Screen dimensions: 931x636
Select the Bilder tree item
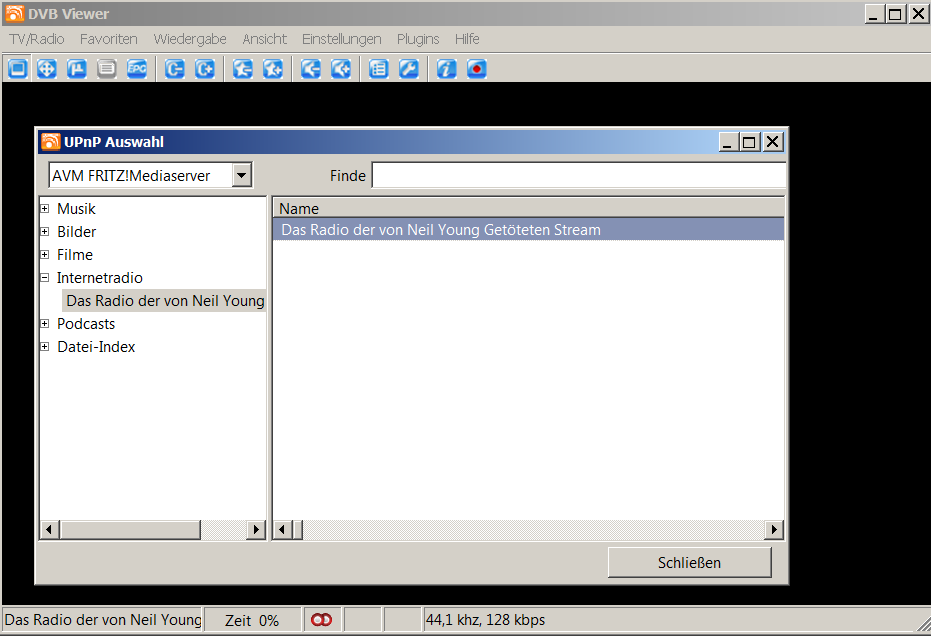click(77, 232)
